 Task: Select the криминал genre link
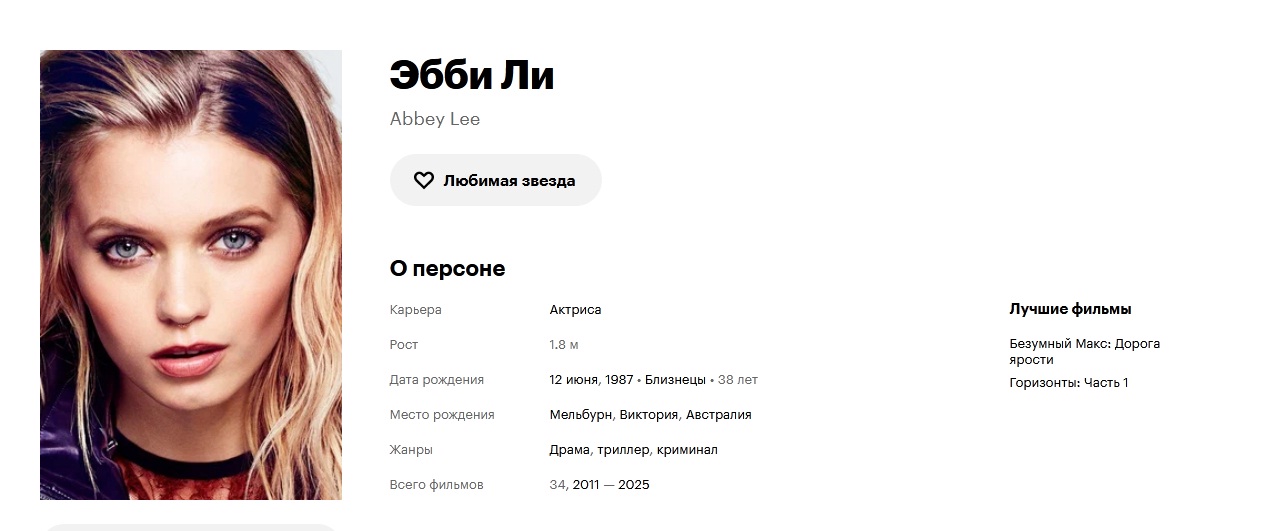[688, 450]
